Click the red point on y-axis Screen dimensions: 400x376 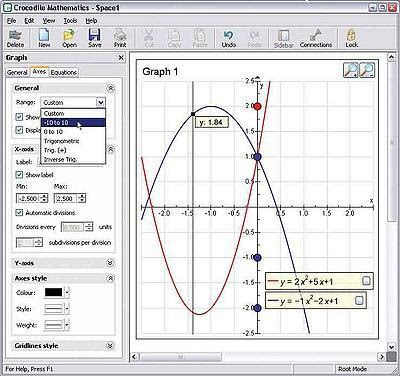(257, 106)
